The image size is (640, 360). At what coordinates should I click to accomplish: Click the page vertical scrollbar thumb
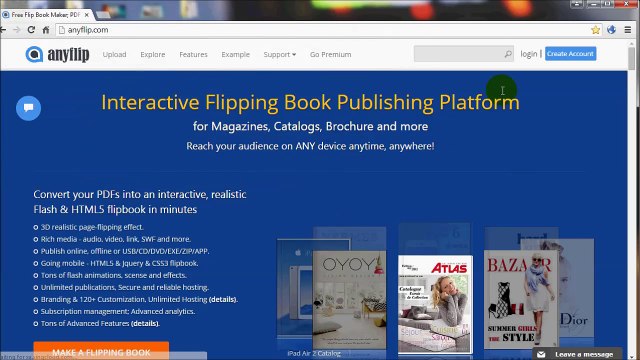coord(632,58)
